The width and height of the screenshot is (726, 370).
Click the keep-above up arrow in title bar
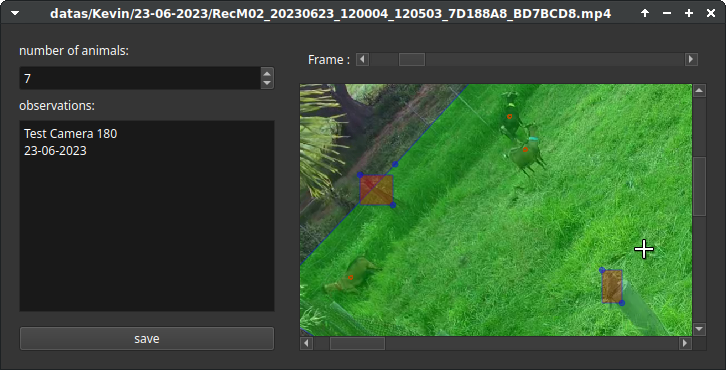[x=645, y=13]
